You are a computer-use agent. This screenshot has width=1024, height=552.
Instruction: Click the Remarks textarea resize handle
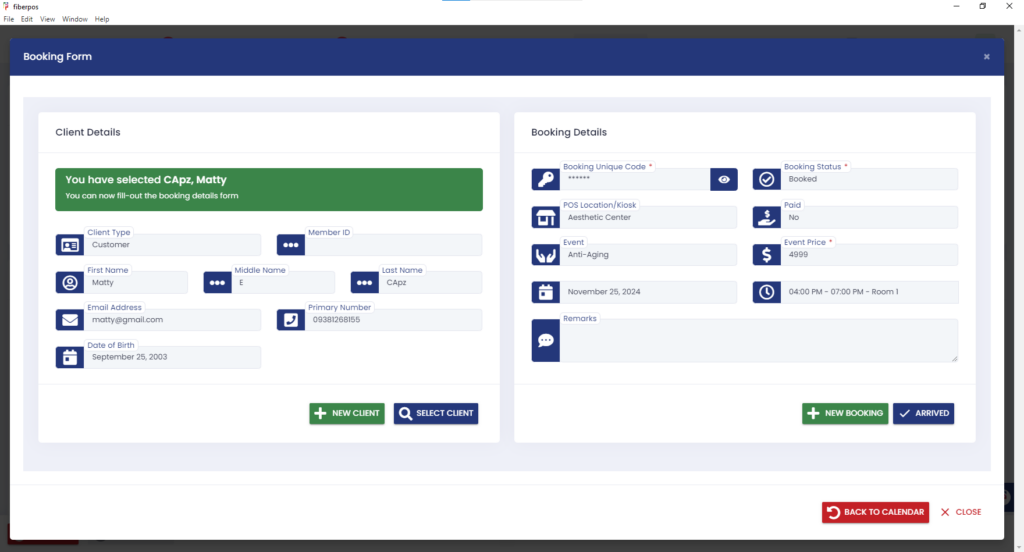(954, 358)
